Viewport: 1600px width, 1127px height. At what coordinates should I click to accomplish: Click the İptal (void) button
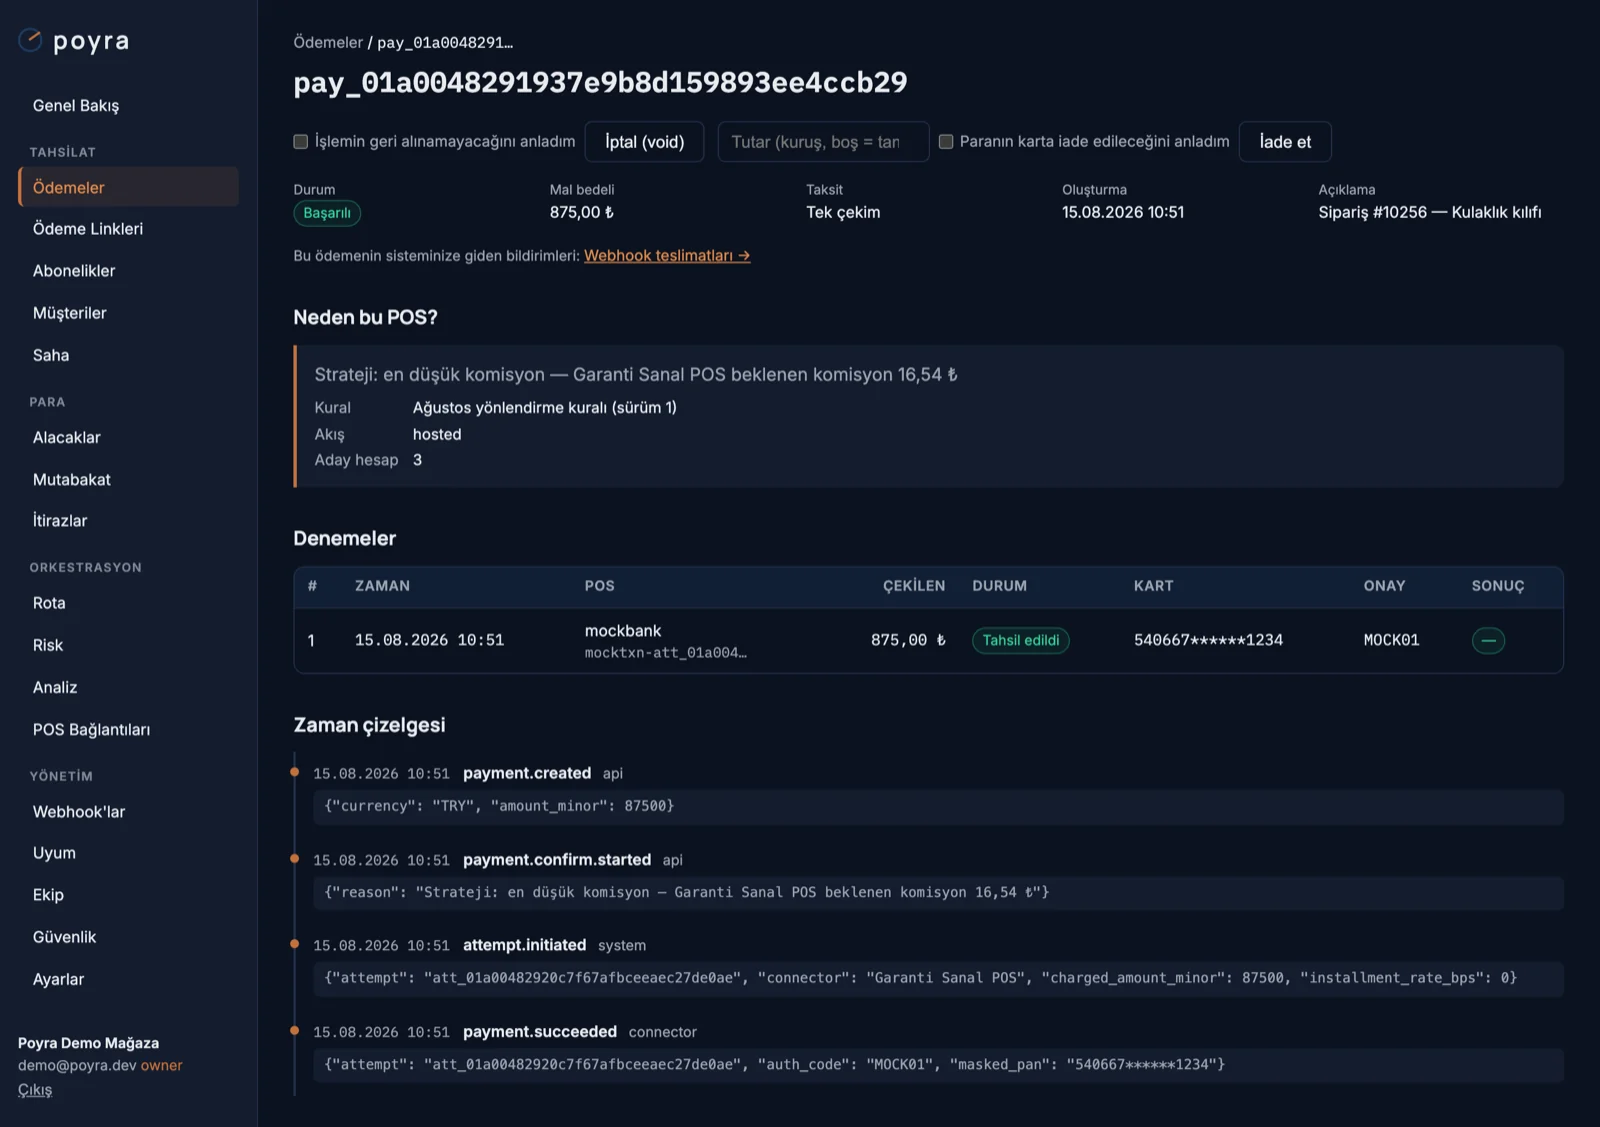644,142
